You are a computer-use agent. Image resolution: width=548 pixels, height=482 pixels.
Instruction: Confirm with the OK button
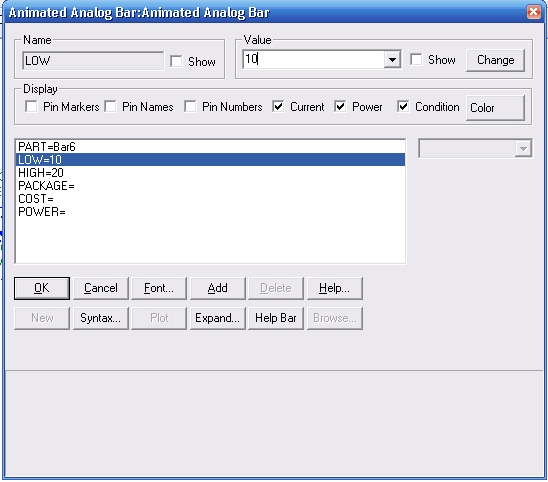[x=42, y=288]
